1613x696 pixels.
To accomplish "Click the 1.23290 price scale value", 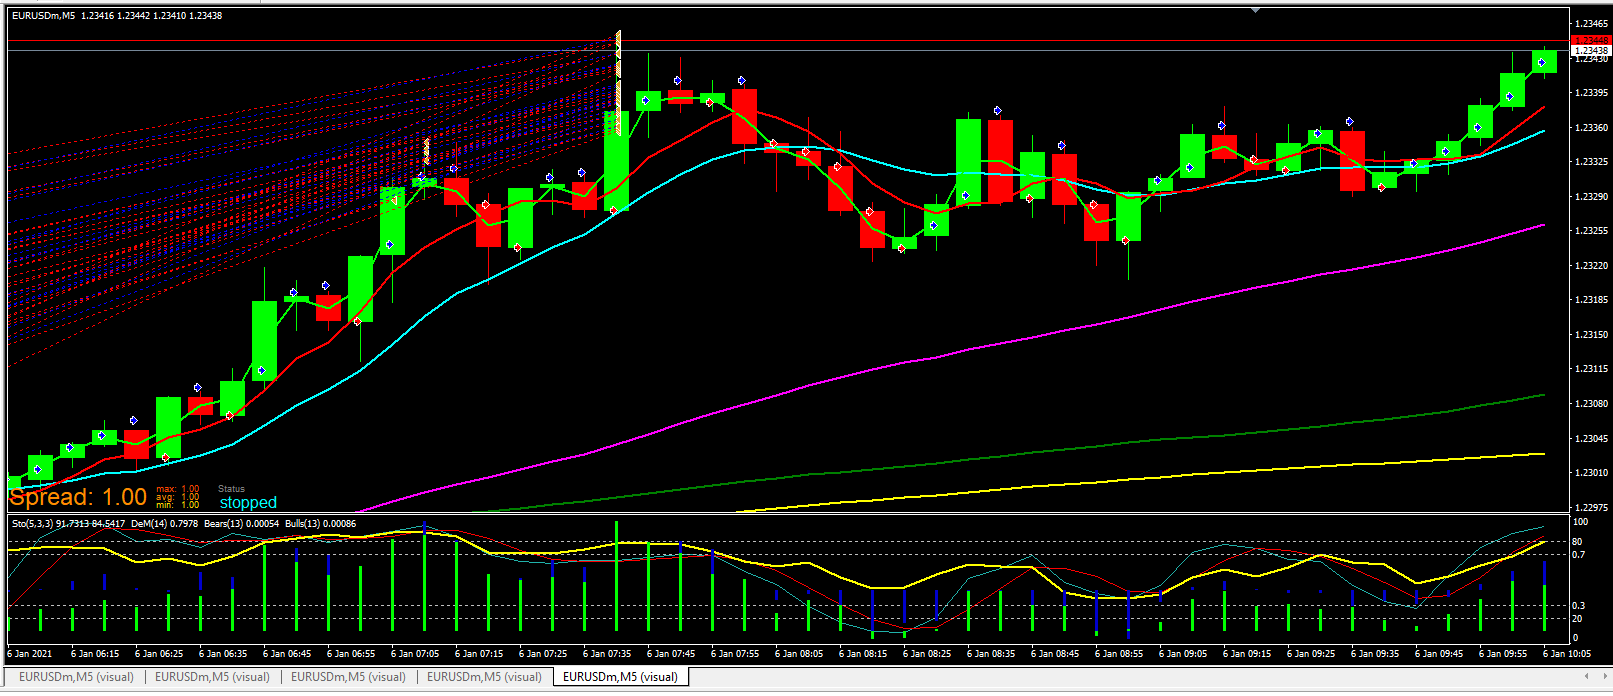I will click(1591, 197).
